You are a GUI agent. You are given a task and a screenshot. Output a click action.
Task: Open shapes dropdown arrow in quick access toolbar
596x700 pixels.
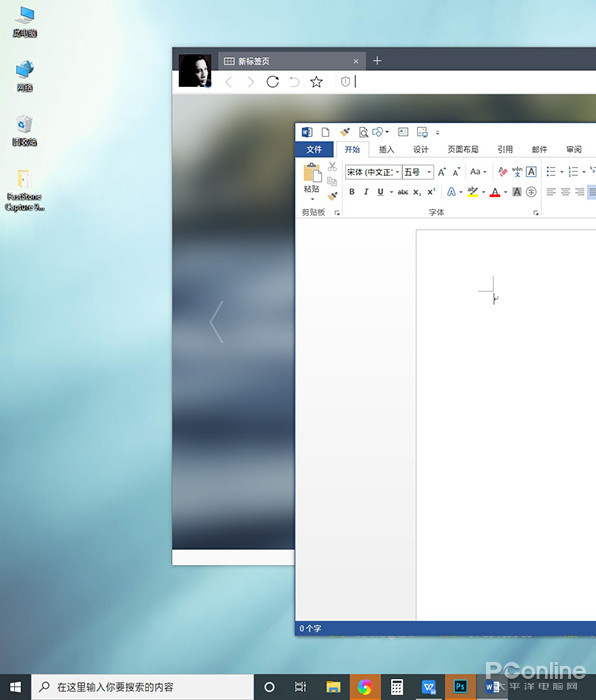[387, 132]
